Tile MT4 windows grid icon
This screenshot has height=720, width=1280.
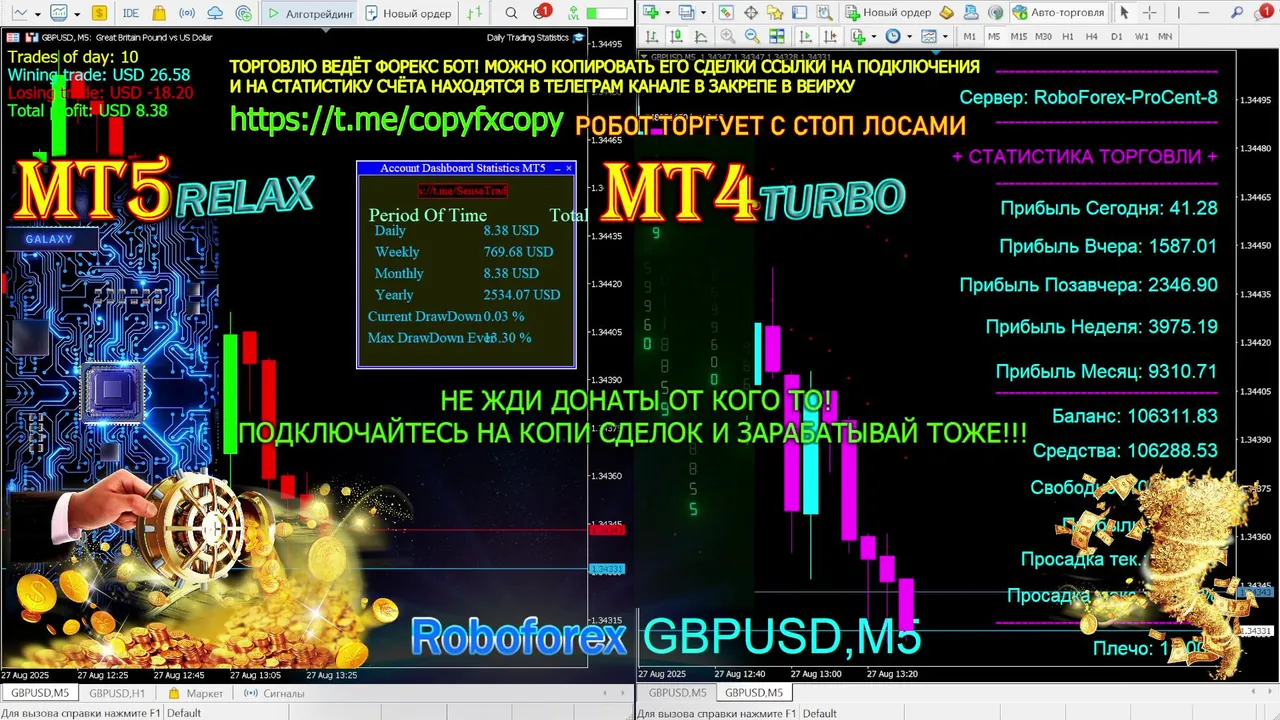tap(777, 36)
